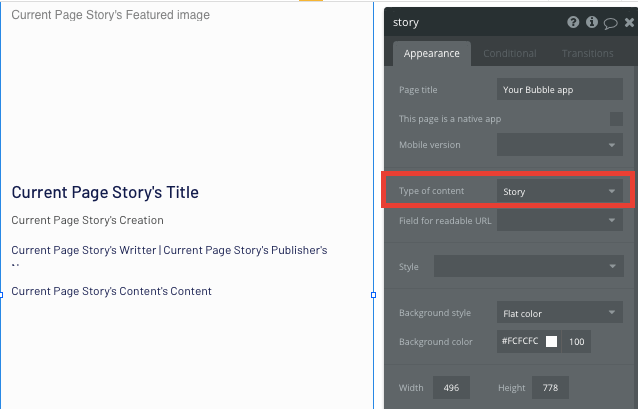Edit the Width value 496
This screenshot has height=409, width=638.
[x=451, y=387]
